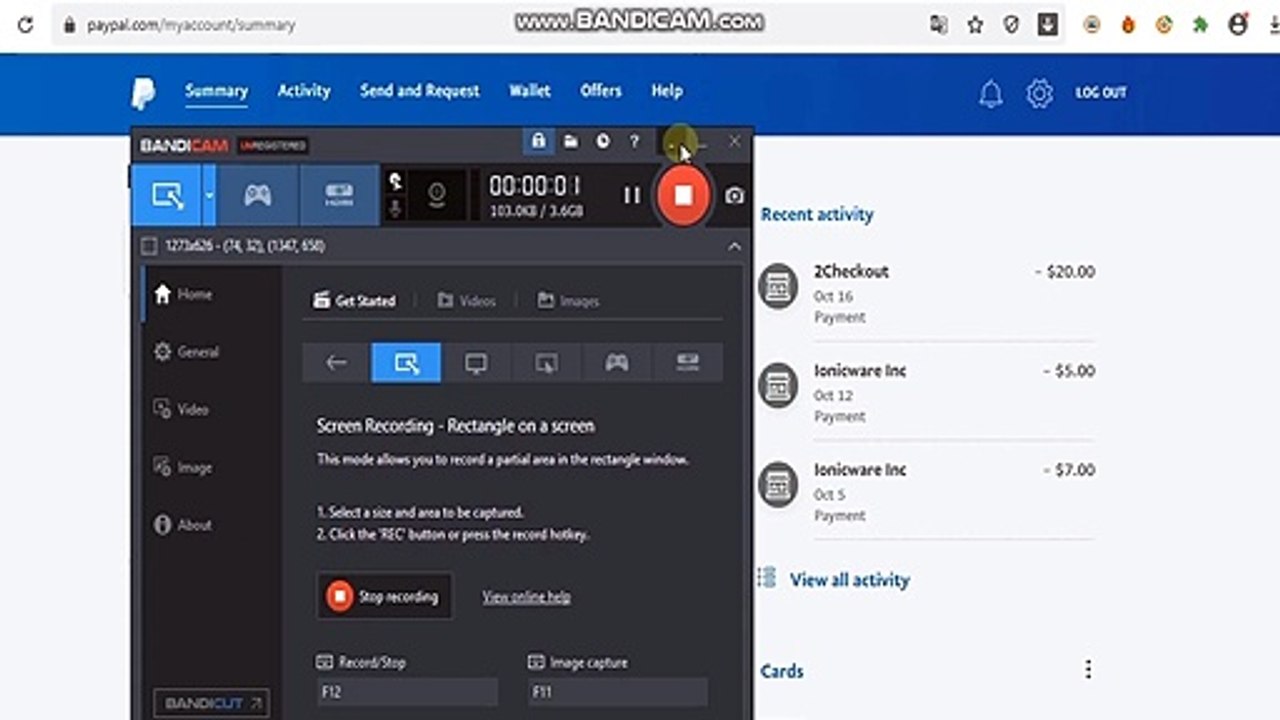Open Bandicam help question mark
The image size is (1280, 720).
(x=634, y=142)
